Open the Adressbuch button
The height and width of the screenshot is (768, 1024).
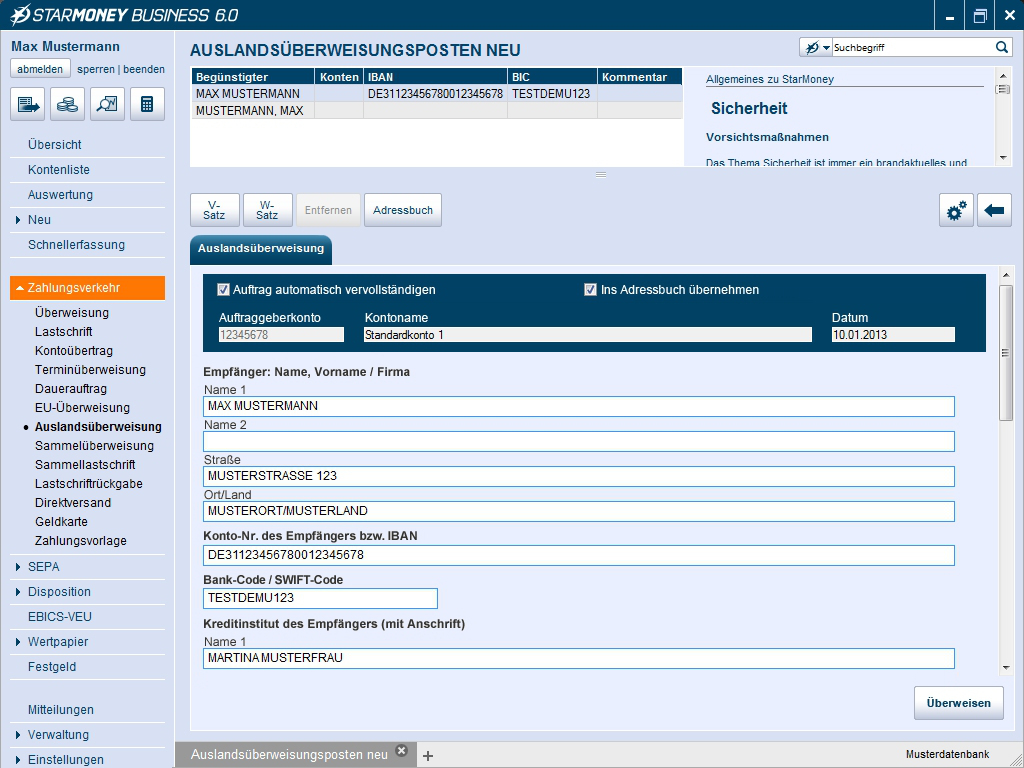403,210
